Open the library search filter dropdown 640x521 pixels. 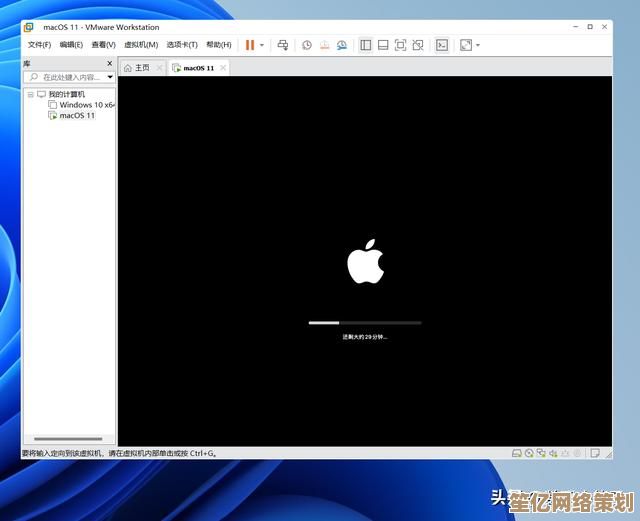(110, 77)
